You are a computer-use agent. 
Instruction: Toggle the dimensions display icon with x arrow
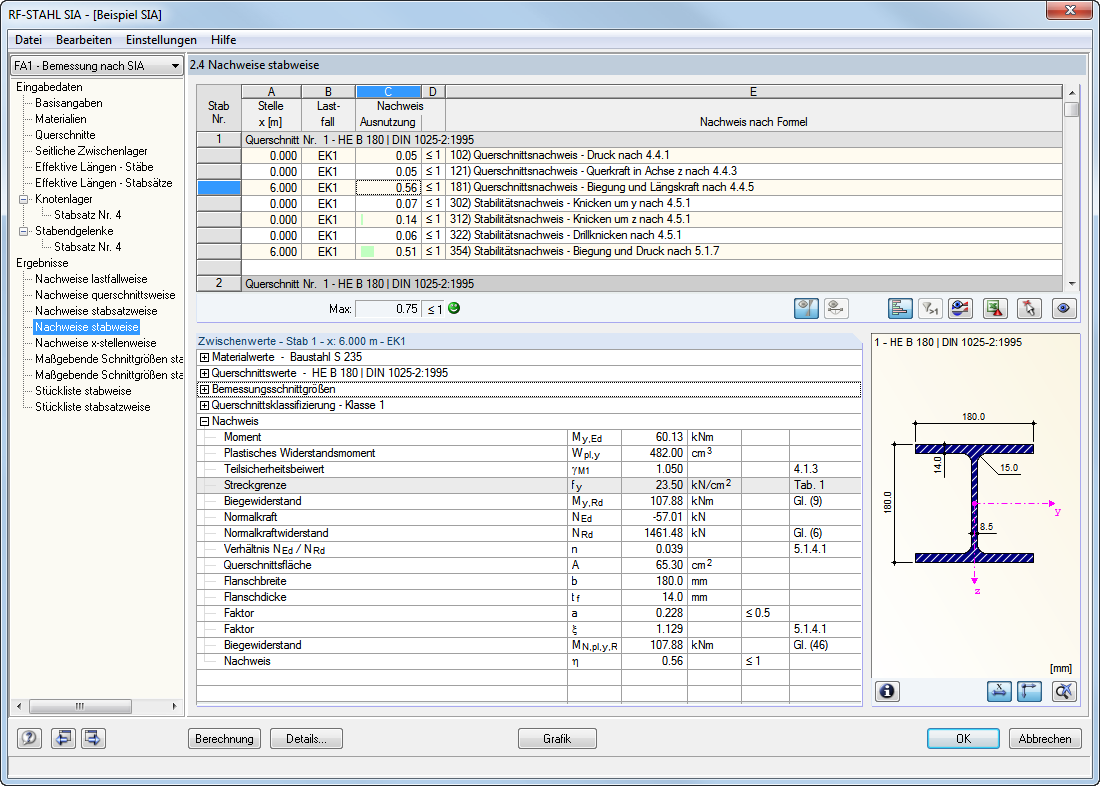click(999, 691)
